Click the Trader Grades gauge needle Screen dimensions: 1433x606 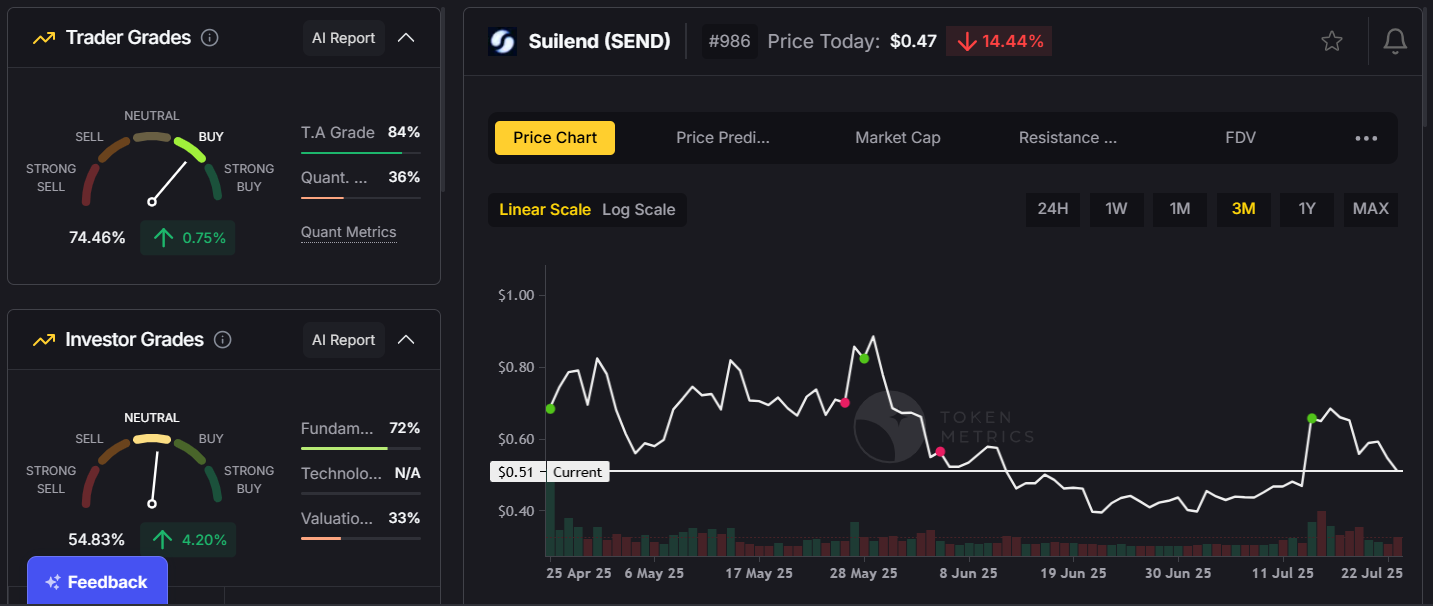[x=169, y=182]
